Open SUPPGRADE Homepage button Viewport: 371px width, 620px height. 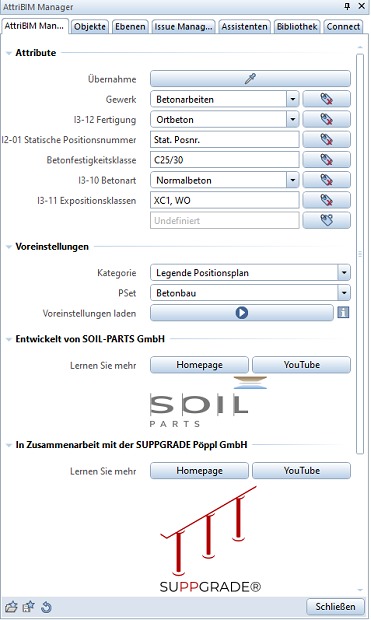tap(199, 471)
